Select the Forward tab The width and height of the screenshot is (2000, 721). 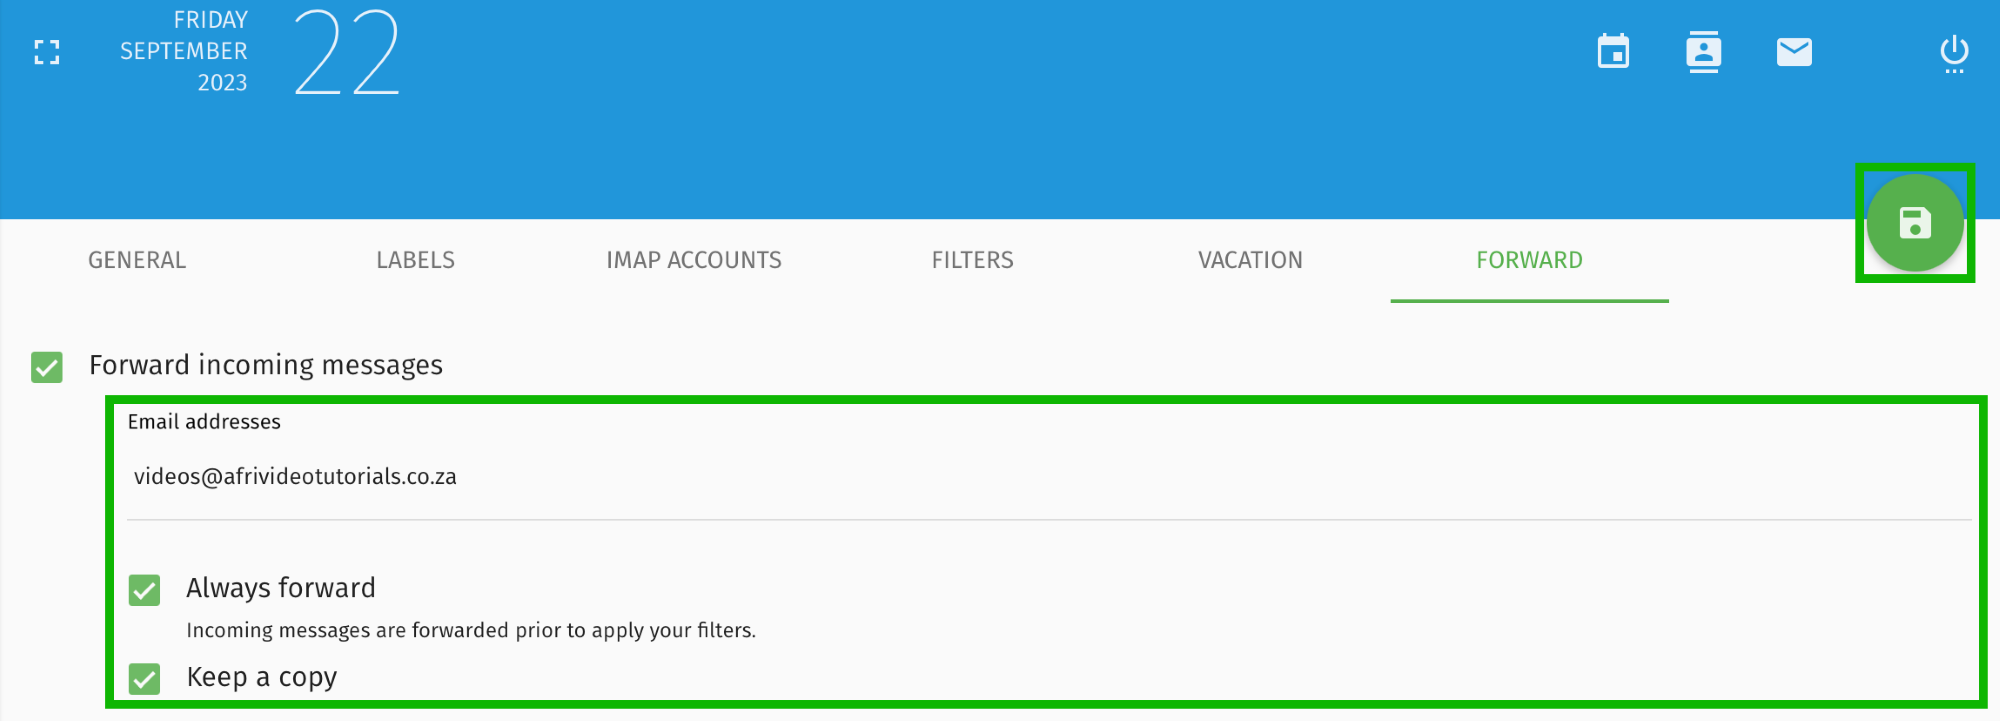[1529, 260]
